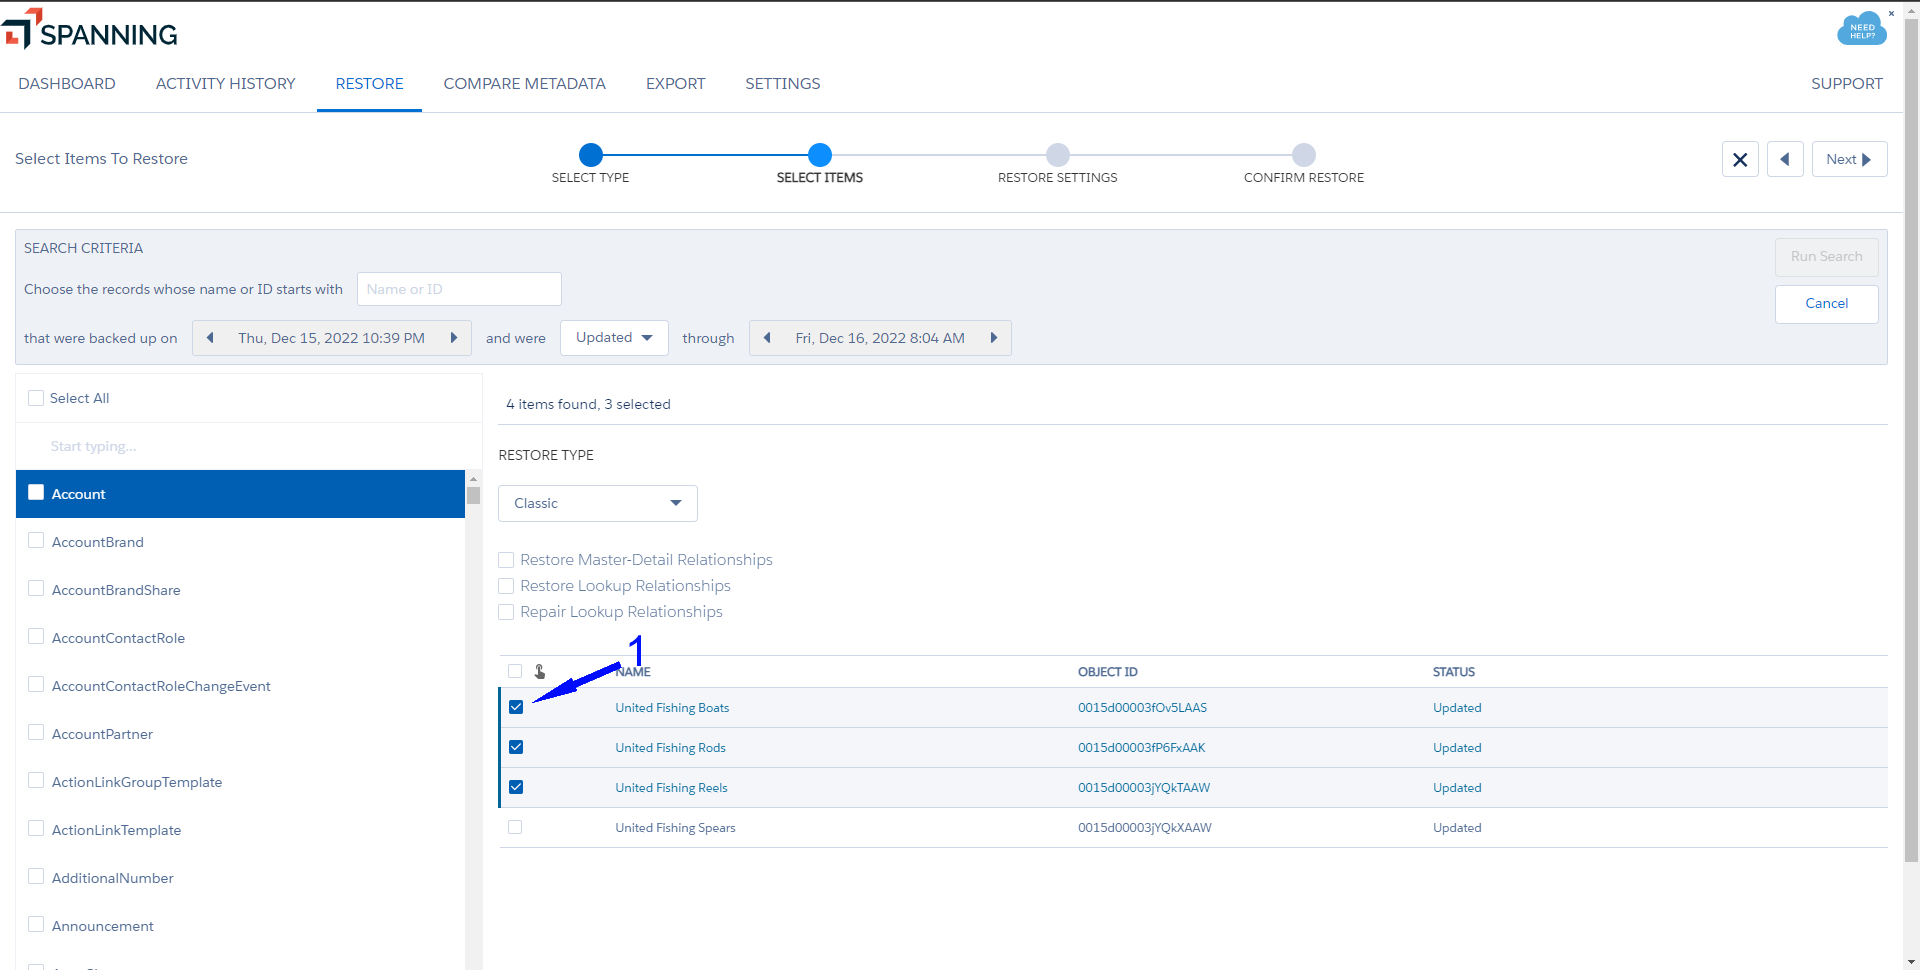
Task: Uncheck the United Fishing Reels row
Action: (x=516, y=787)
